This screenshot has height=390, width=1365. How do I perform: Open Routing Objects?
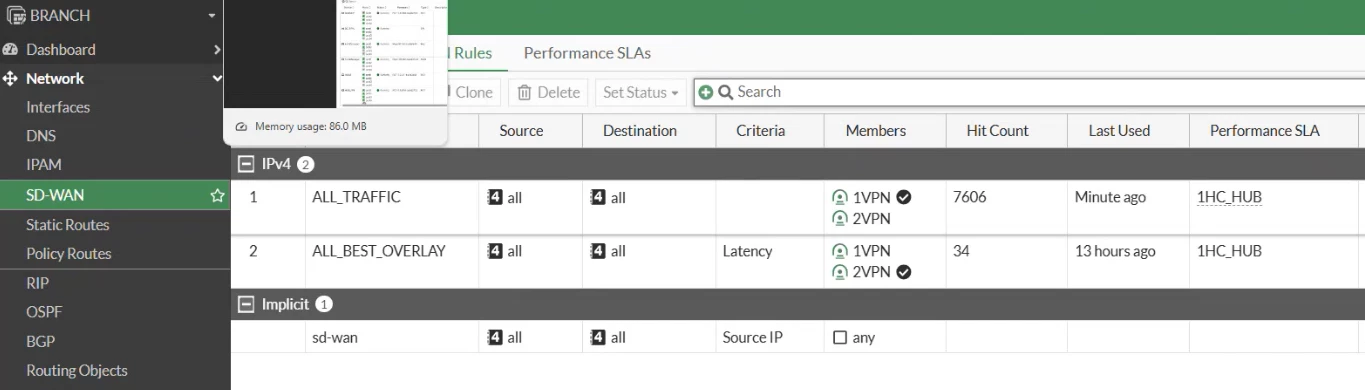coord(77,370)
